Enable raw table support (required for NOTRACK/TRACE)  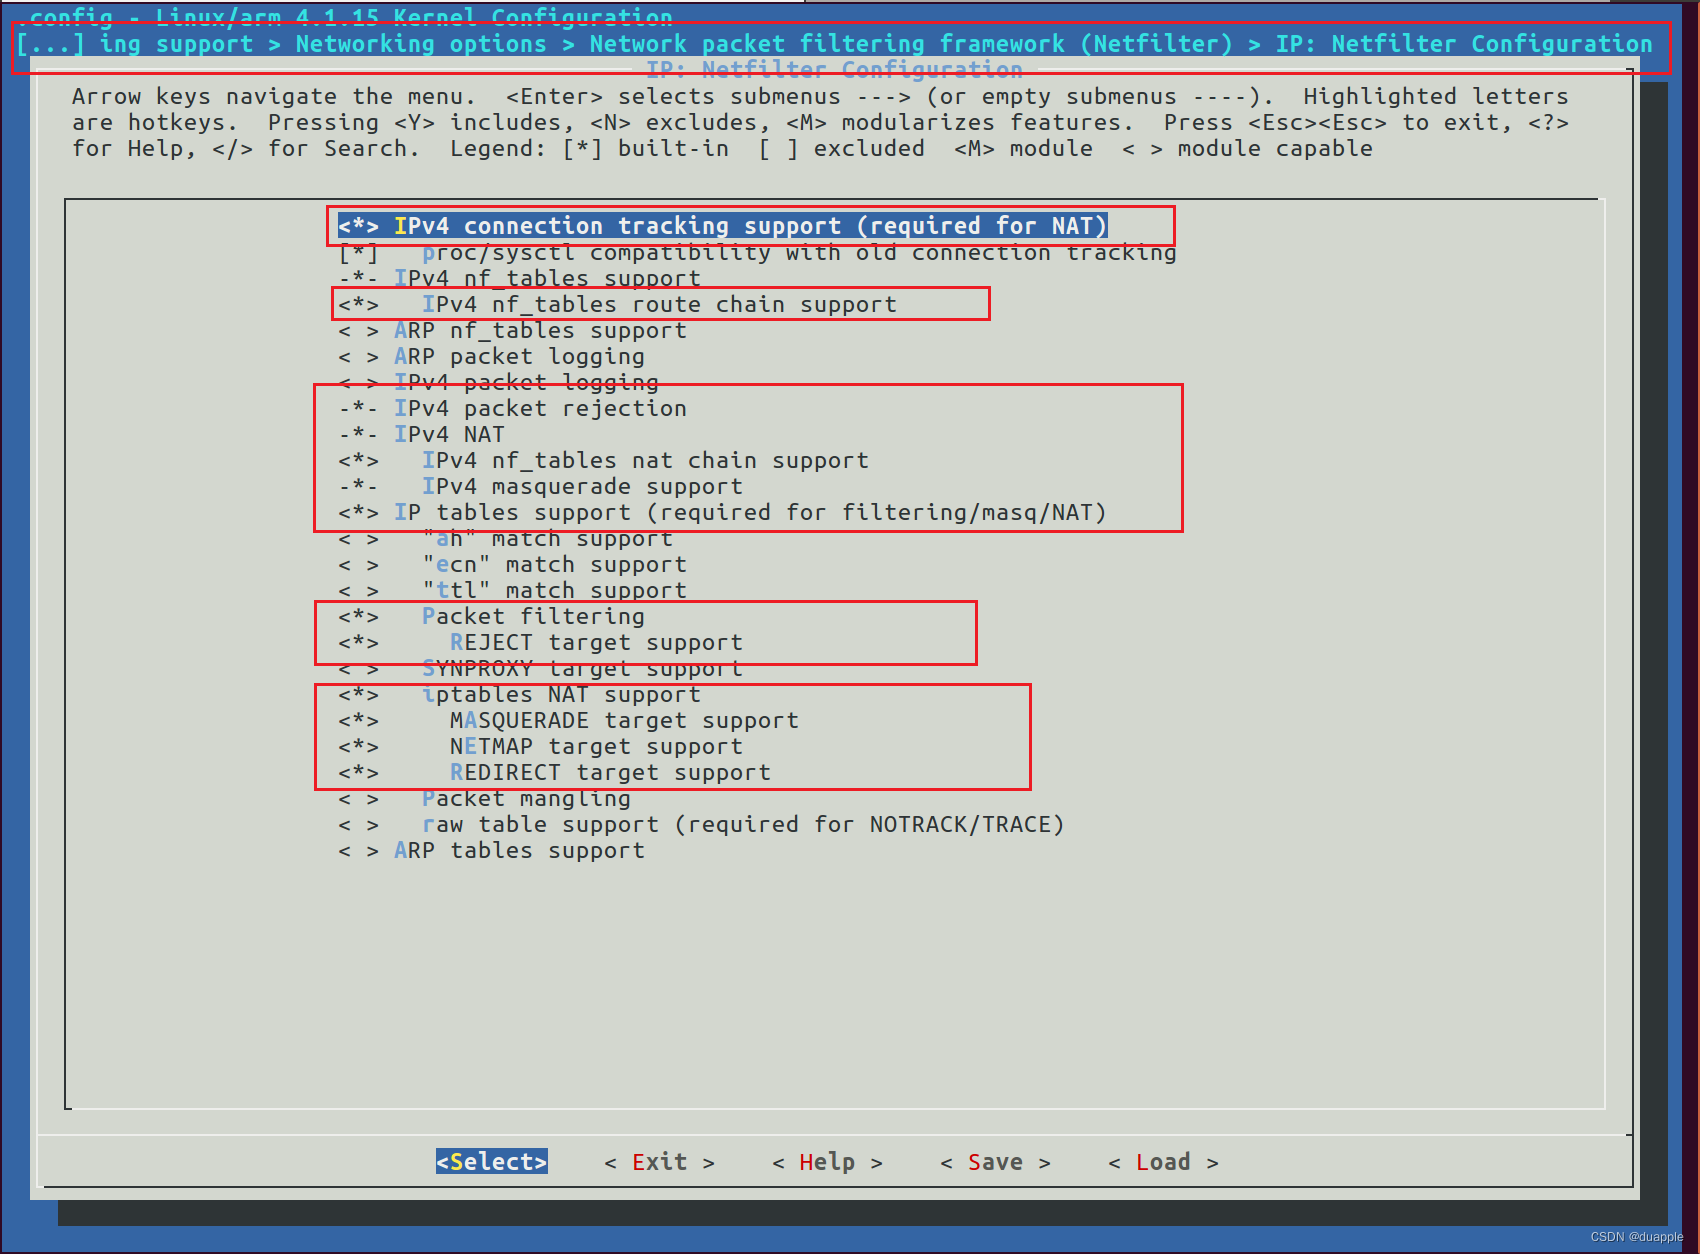tap(701, 824)
